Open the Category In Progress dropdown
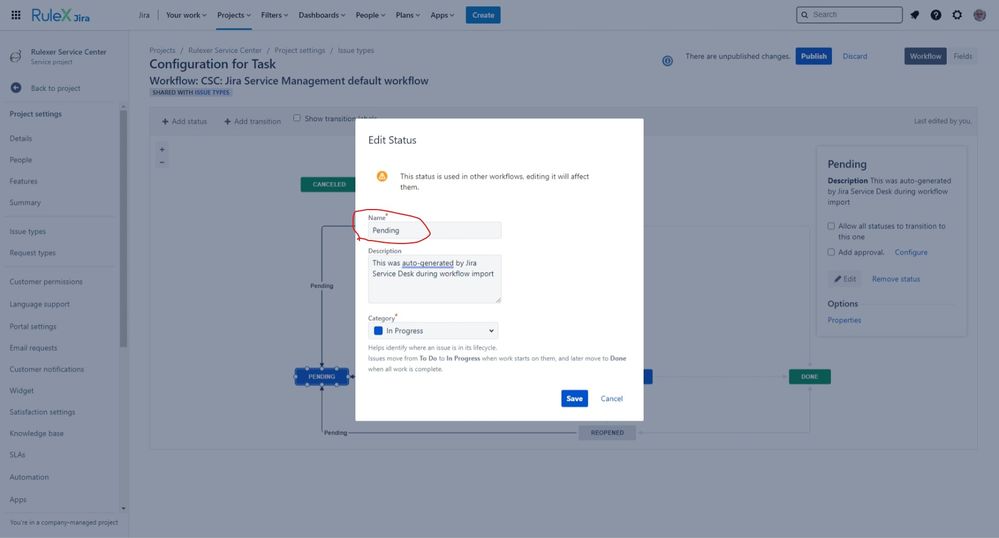This screenshot has height=538, width=999. [x=433, y=331]
